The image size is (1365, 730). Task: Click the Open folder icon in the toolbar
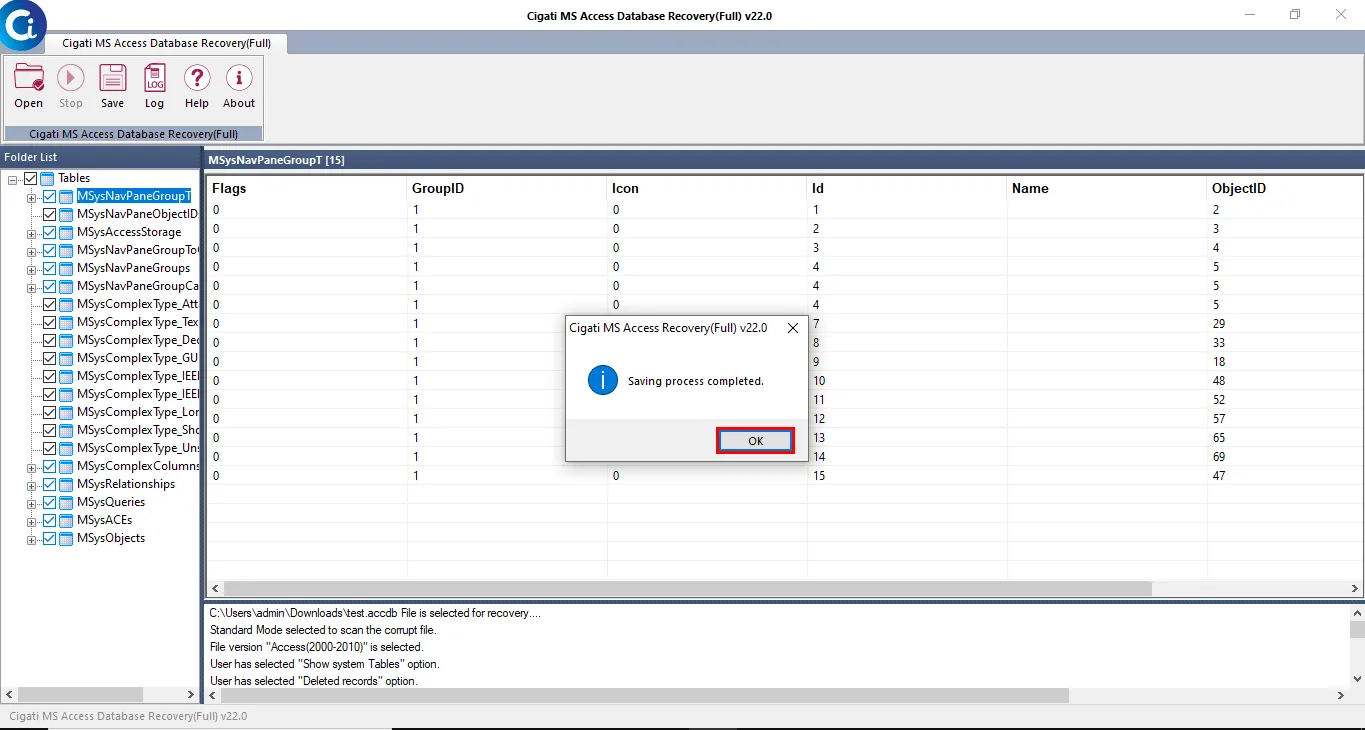(29, 78)
